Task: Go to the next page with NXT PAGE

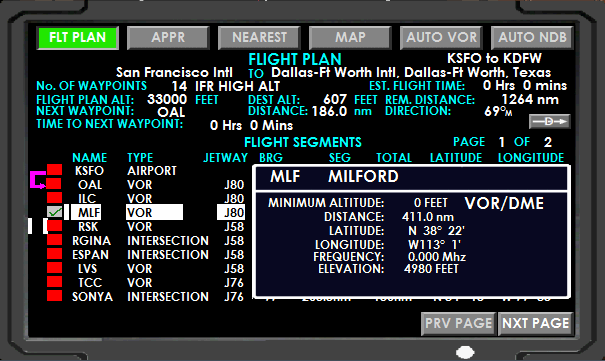Action: pos(536,323)
